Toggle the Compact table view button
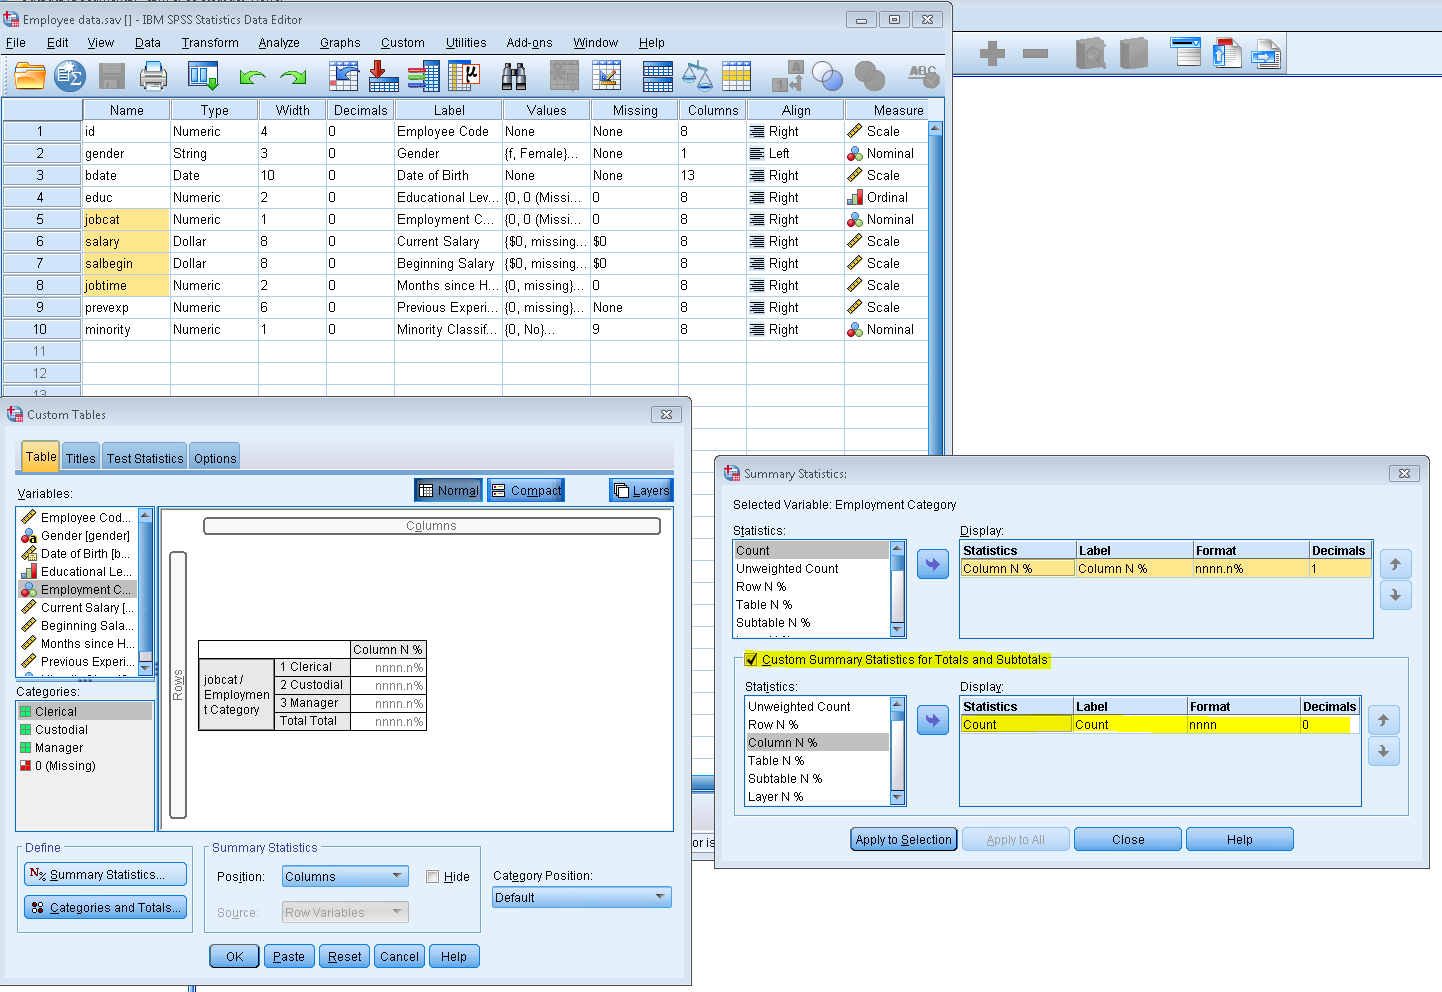 (x=526, y=490)
